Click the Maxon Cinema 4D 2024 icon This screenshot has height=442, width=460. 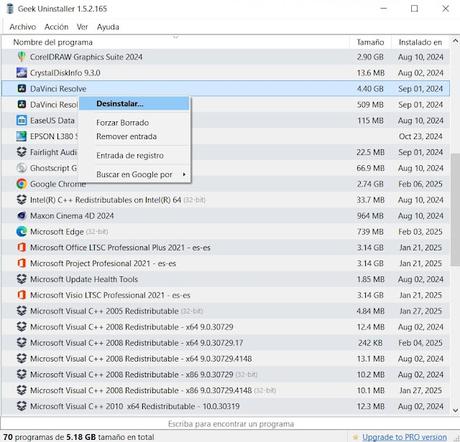point(22,216)
